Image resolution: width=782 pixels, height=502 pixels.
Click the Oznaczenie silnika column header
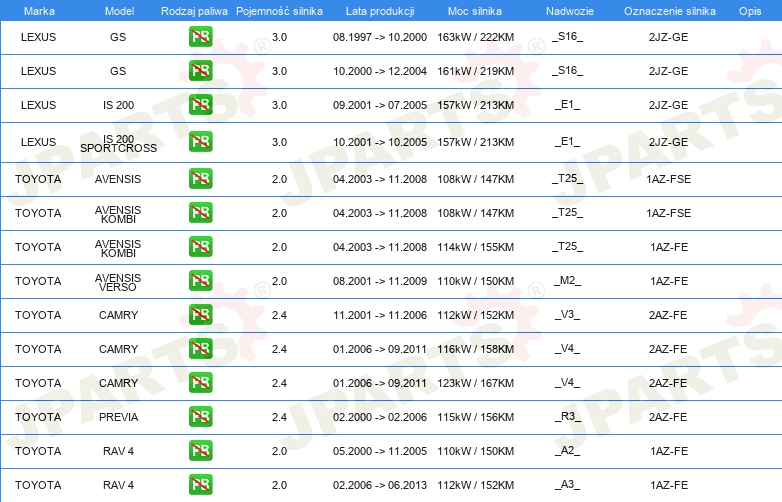(x=670, y=11)
